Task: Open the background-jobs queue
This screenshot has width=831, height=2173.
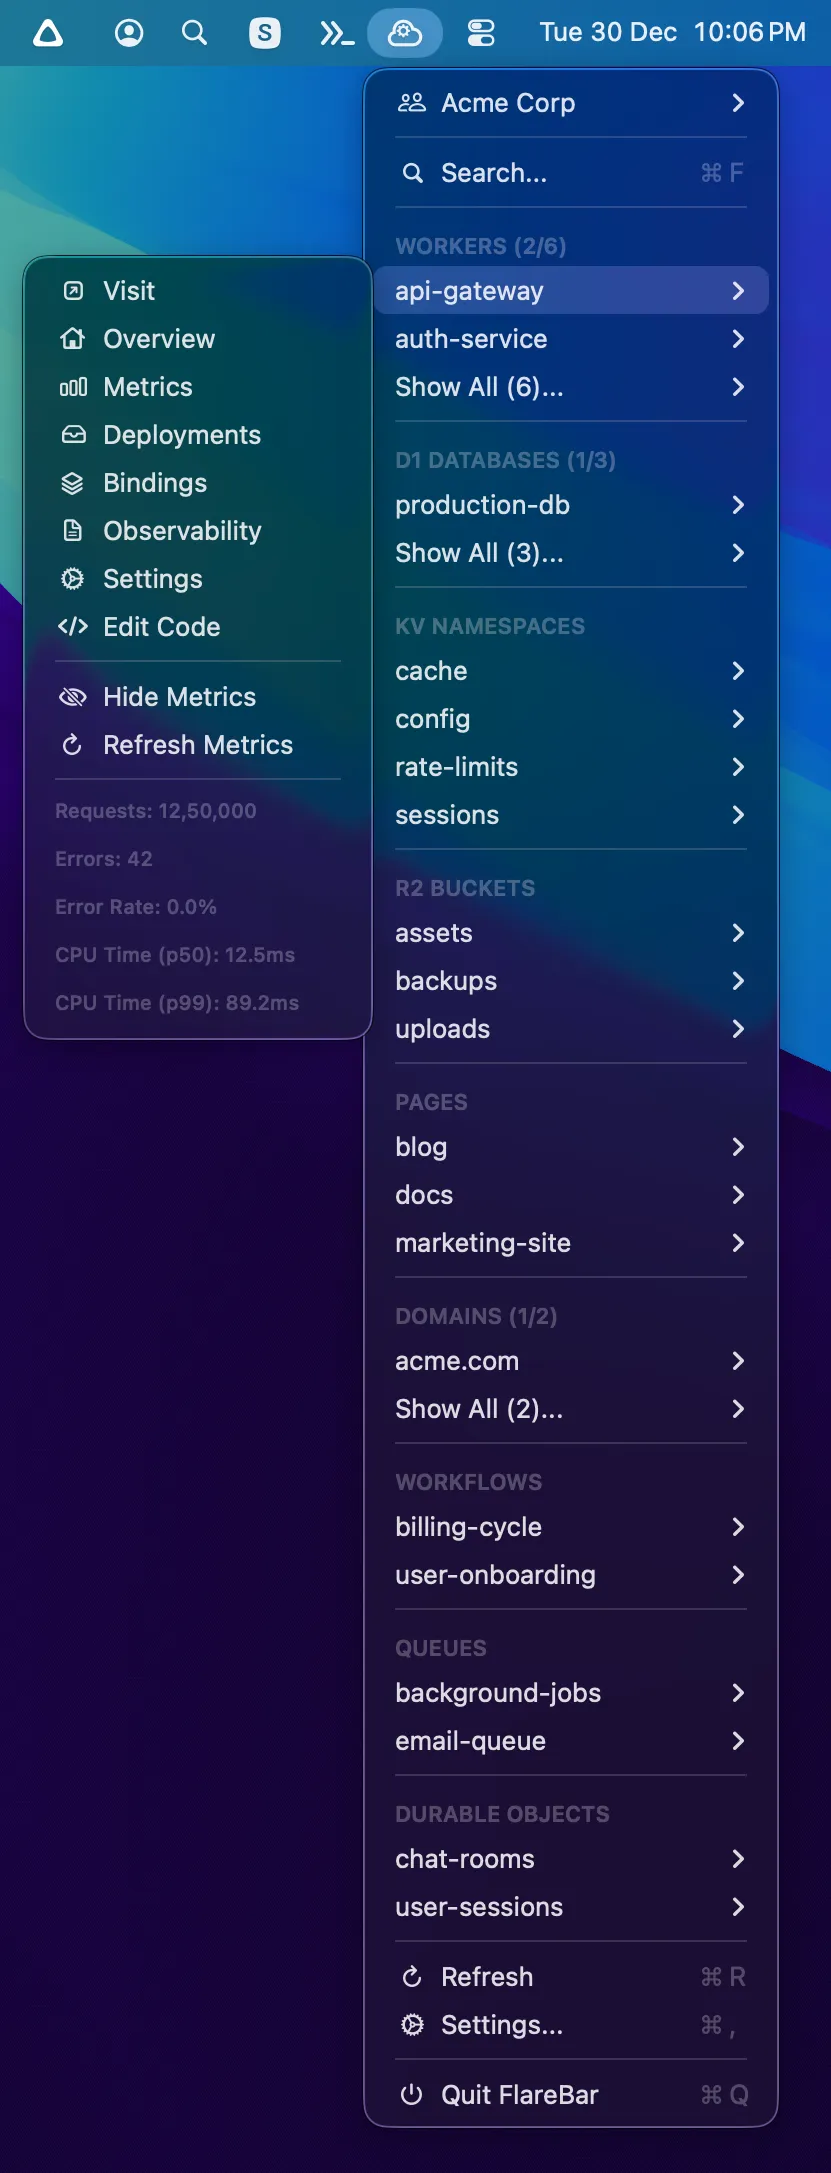Action: (x=571, y=1693)
